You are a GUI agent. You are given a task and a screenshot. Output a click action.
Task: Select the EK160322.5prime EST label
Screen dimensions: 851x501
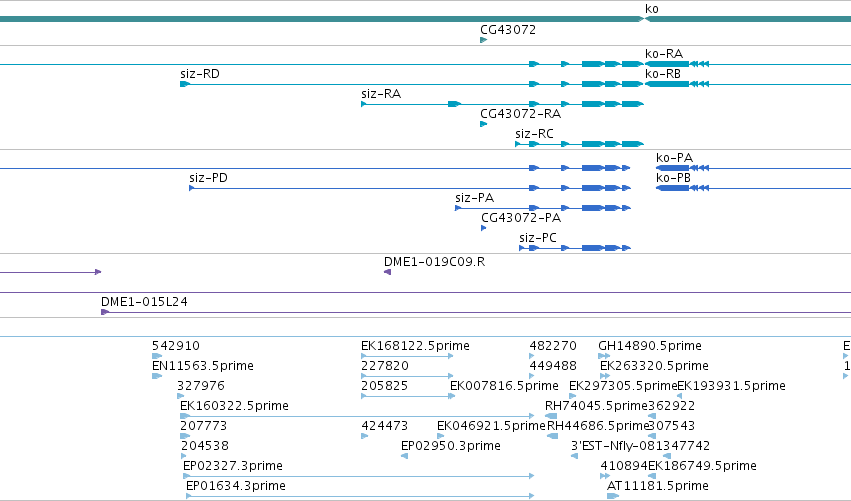click(x=234, y=406)
